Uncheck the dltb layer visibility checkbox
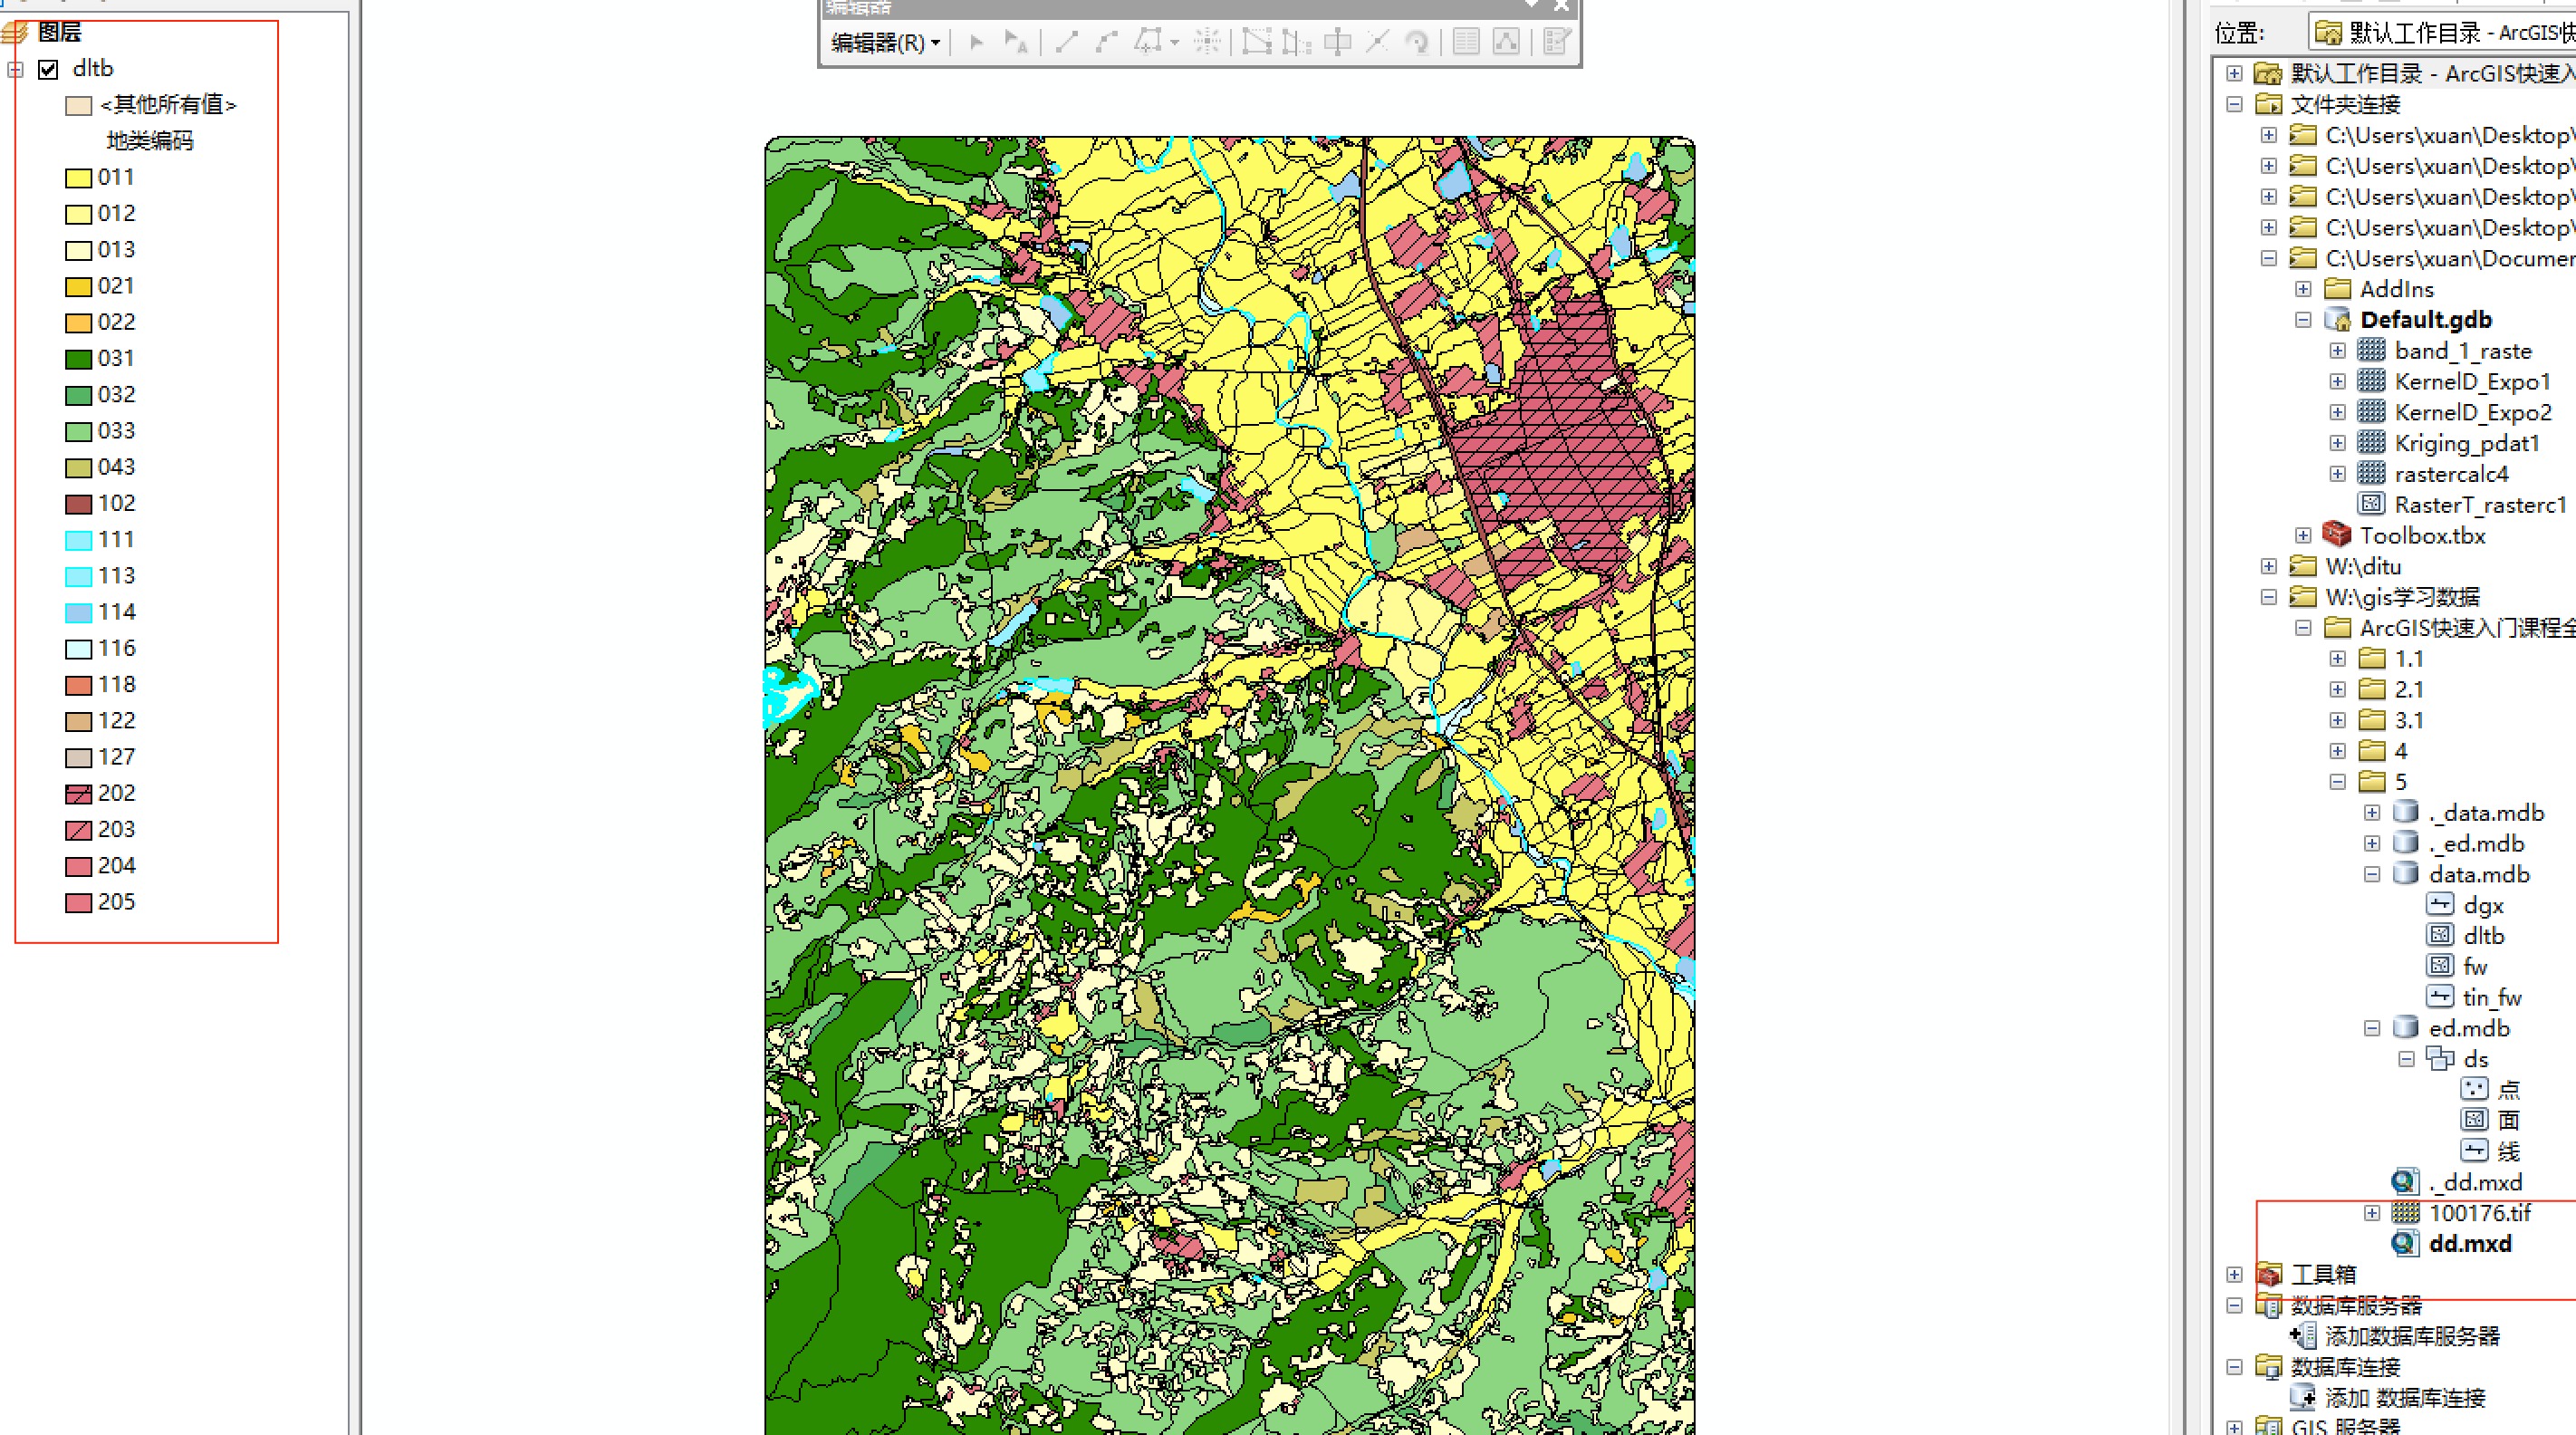 (48, 69)
